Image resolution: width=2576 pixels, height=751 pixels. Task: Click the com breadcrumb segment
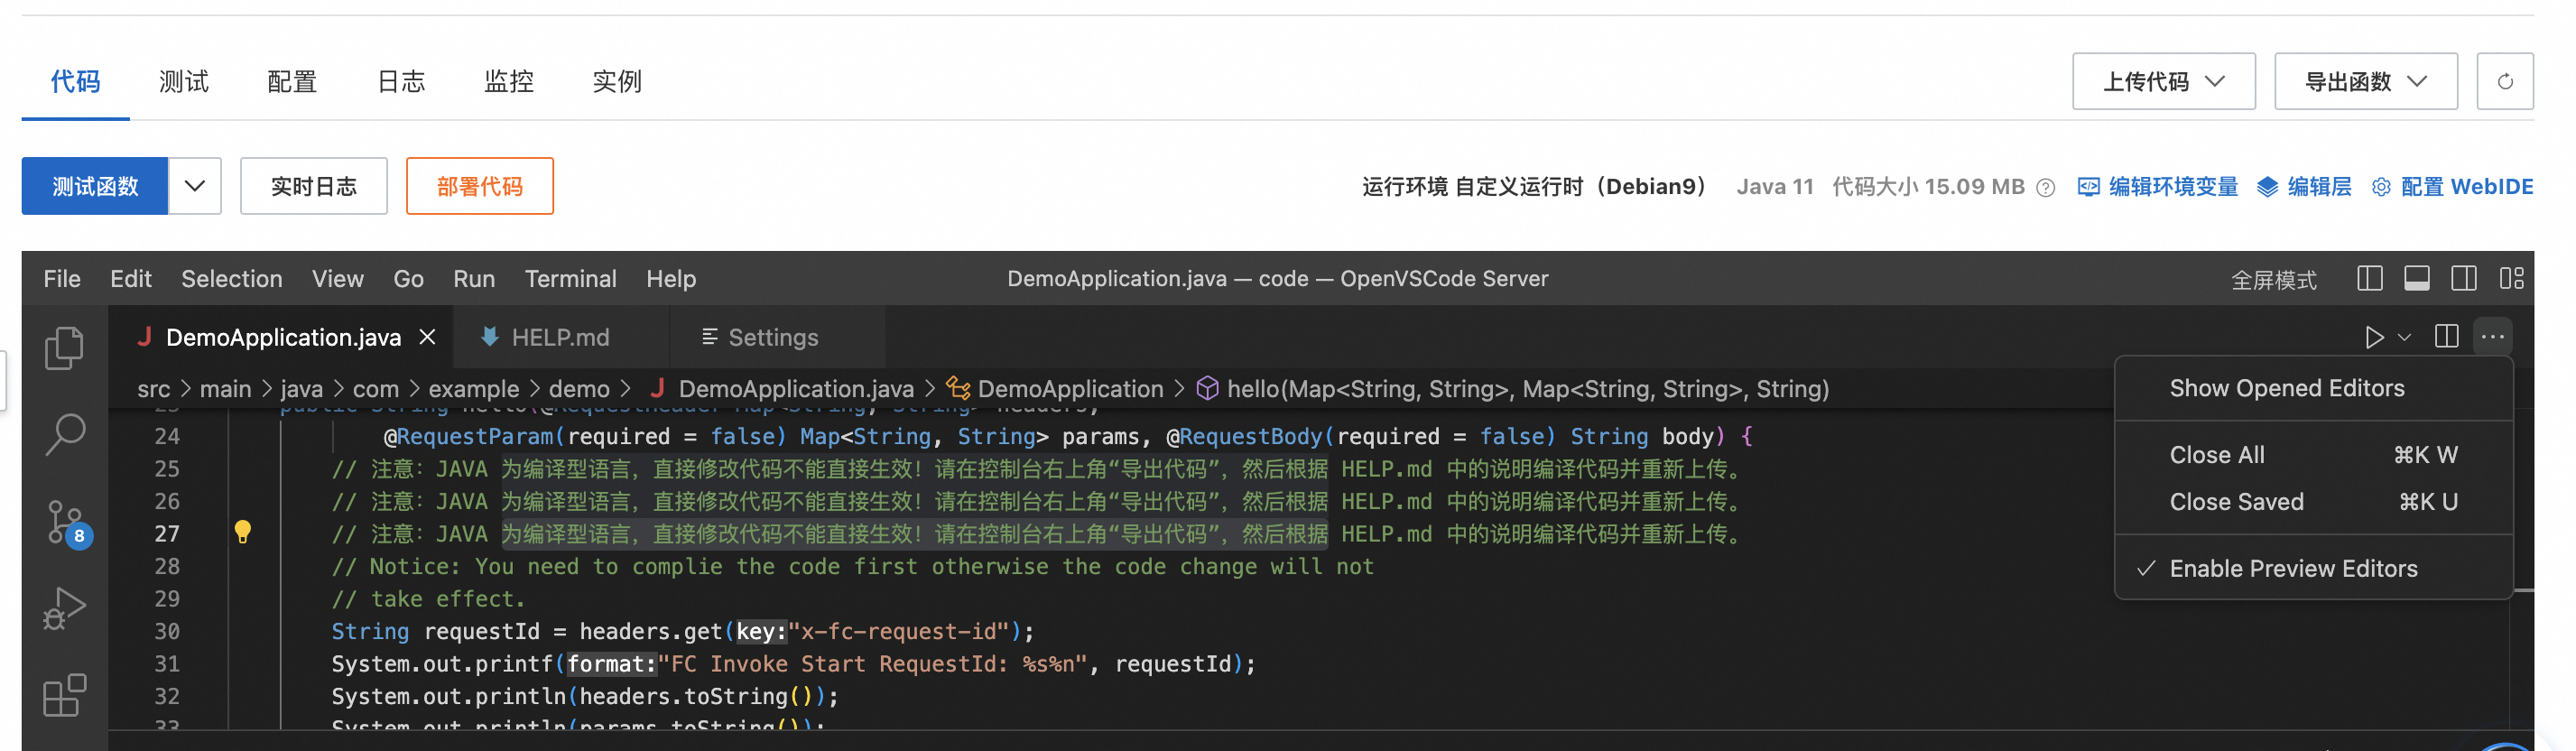click(375, 388)
